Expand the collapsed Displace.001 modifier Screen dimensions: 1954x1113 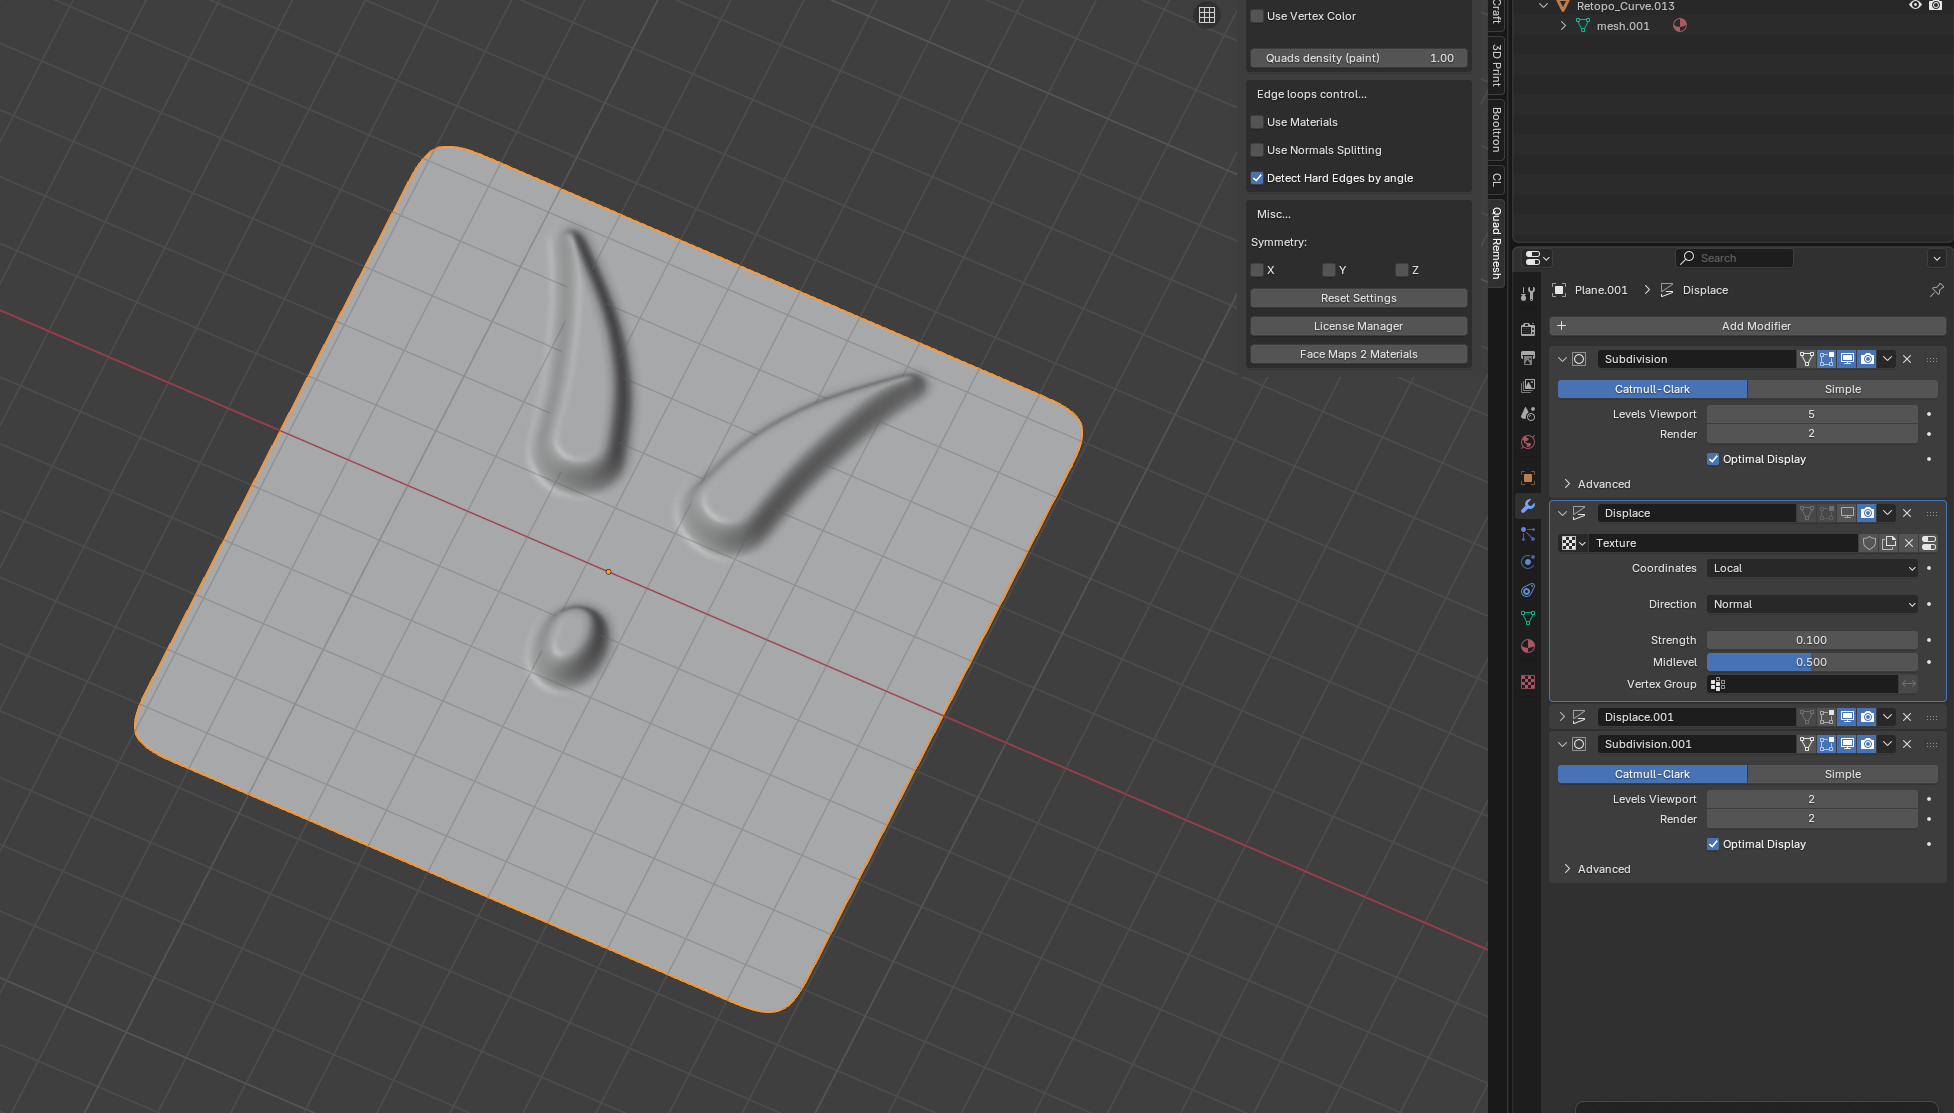click(x=1562, y=717)
